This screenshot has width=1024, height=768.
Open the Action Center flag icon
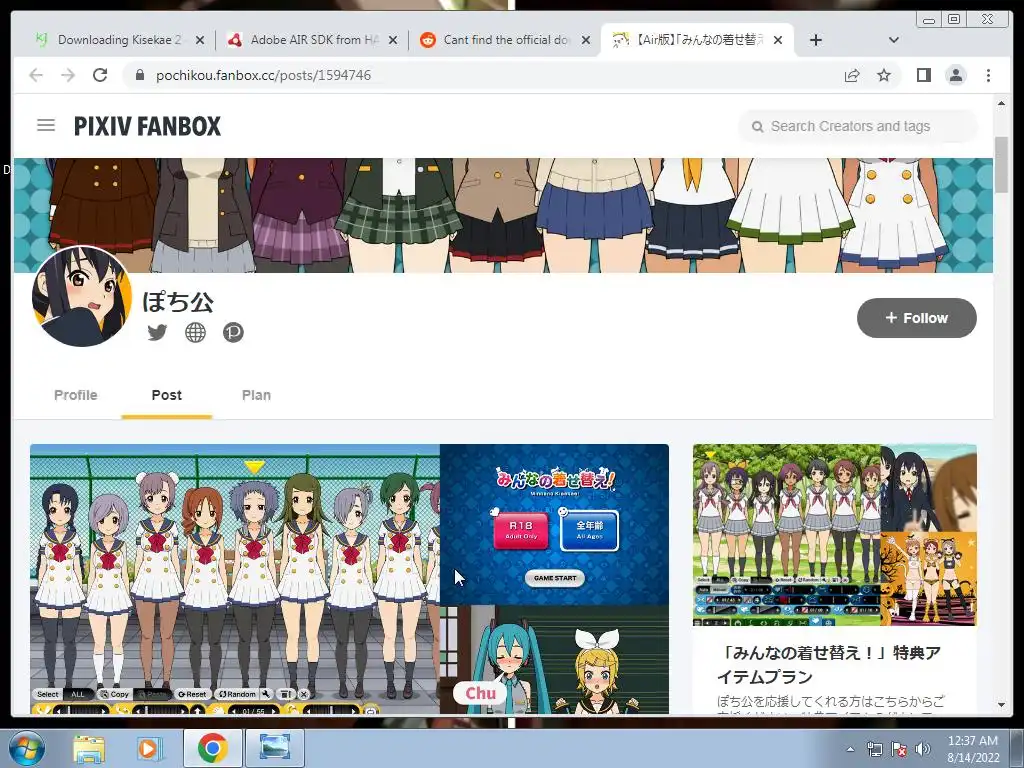899,749
